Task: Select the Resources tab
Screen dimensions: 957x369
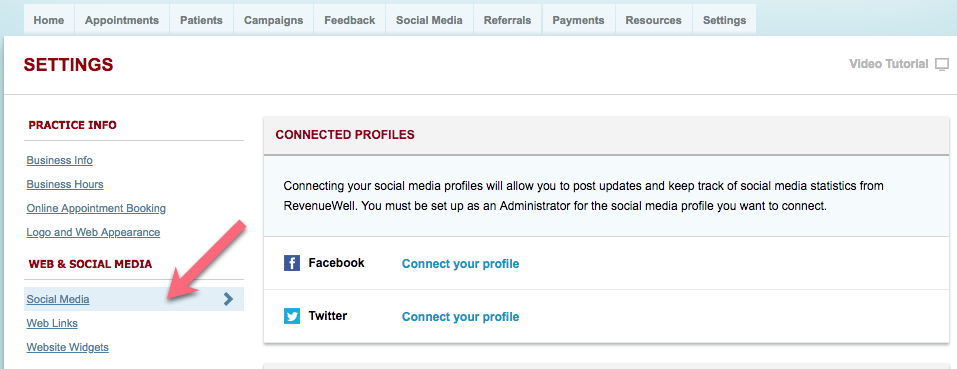Action: (654, 20)
